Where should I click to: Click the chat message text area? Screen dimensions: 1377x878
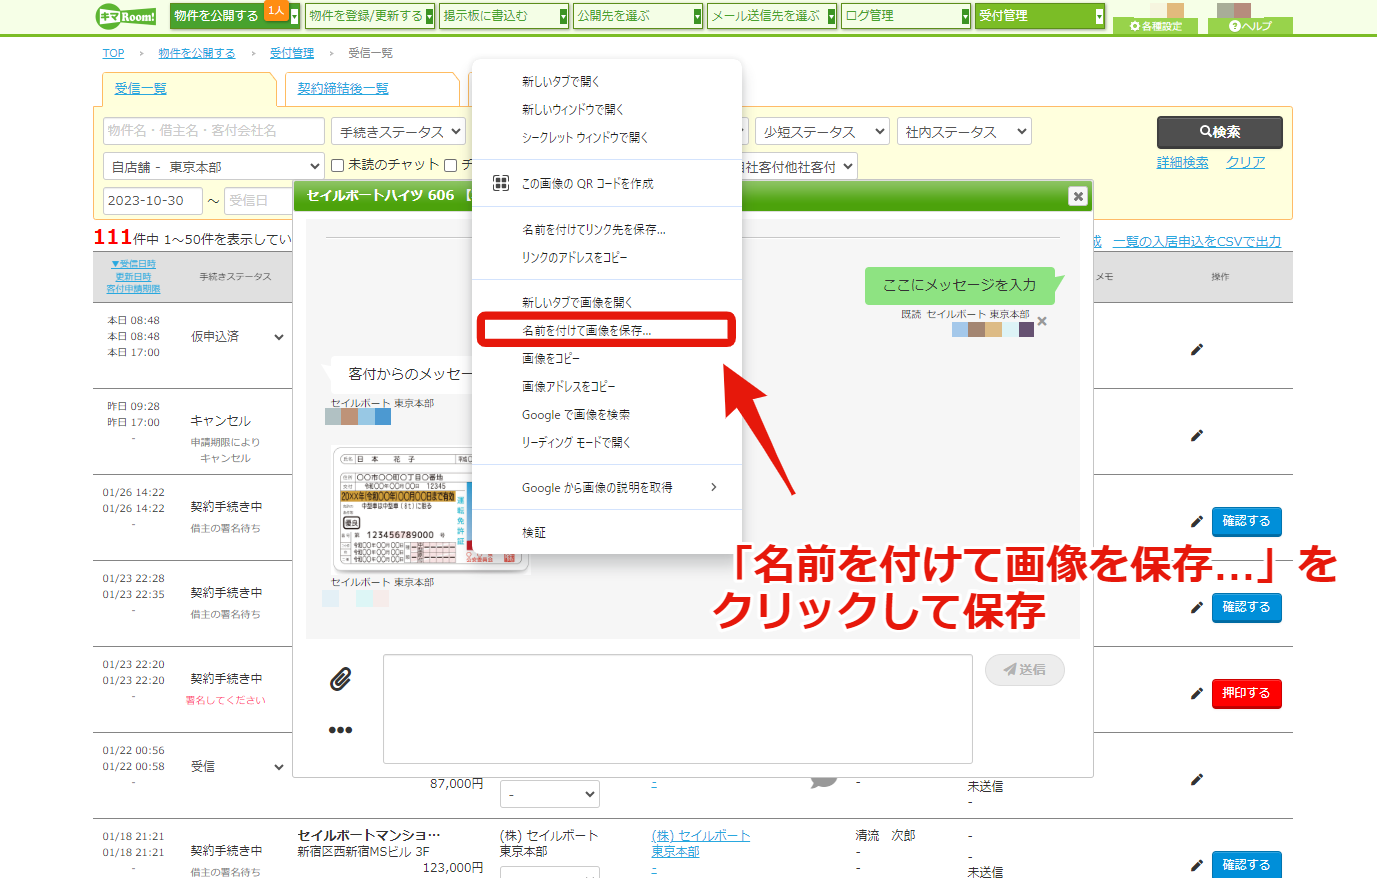click(x=678, y=710)
